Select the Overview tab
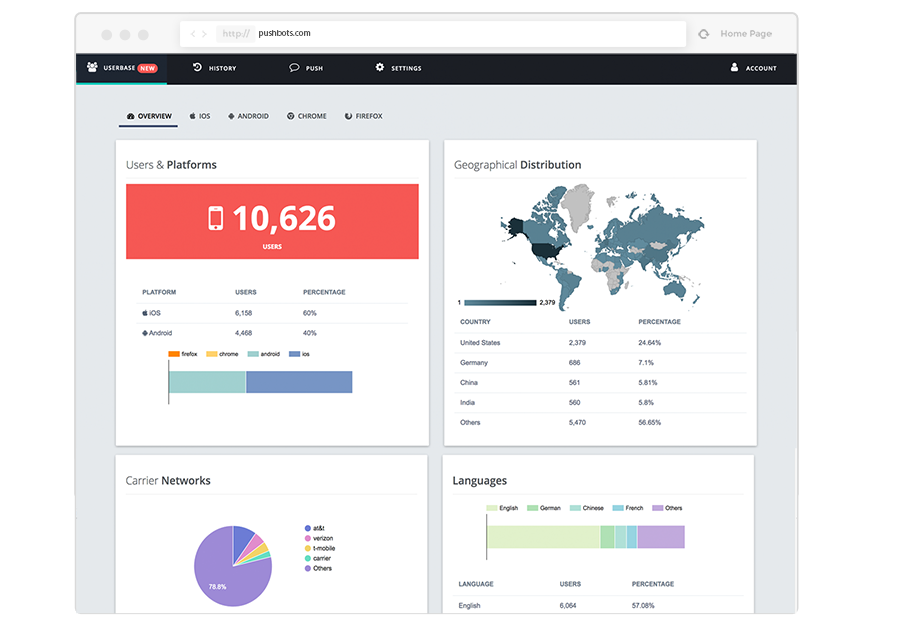 (x=150, y=116)
